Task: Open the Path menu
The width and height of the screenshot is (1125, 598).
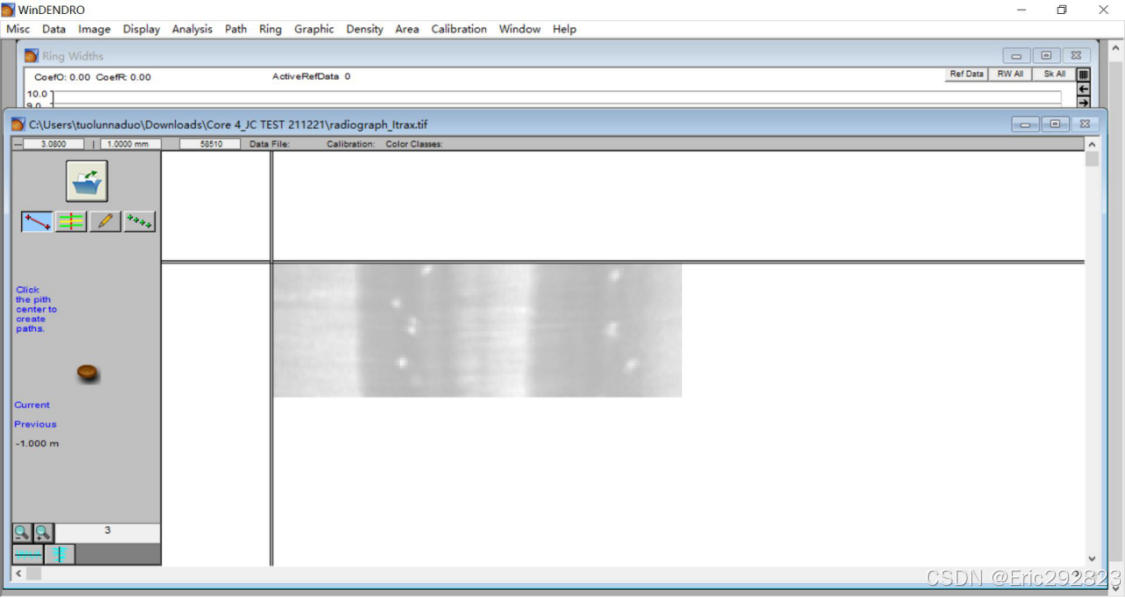Action: 236,29
